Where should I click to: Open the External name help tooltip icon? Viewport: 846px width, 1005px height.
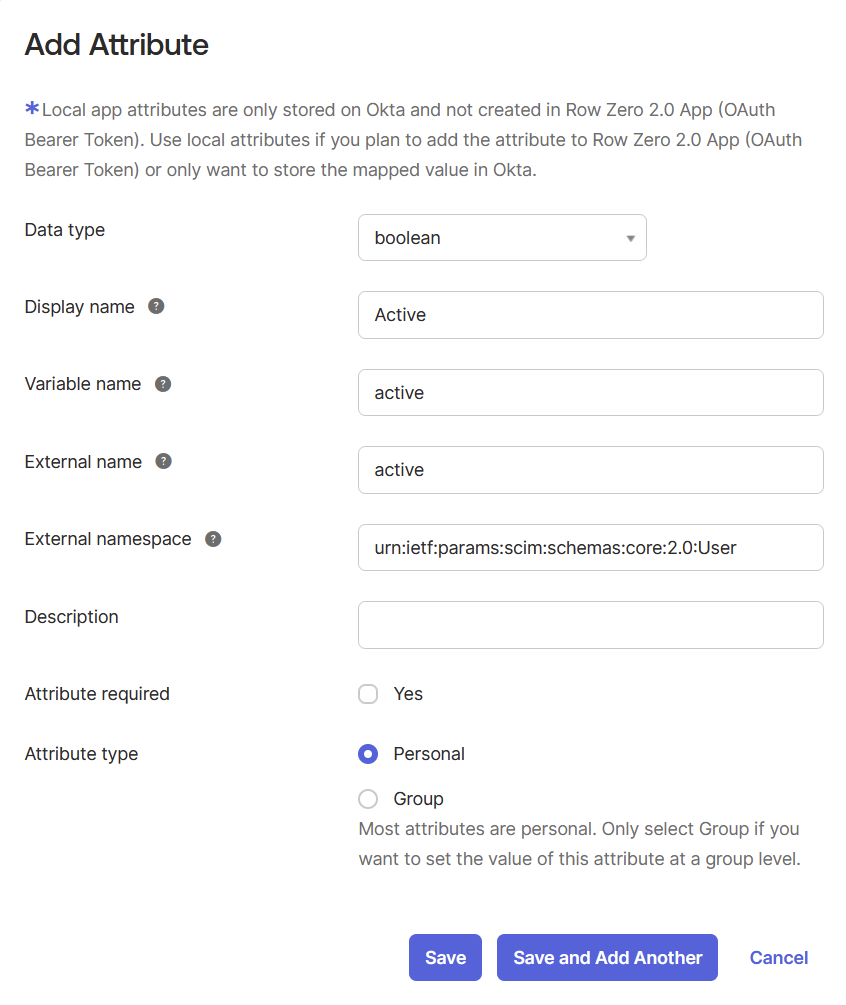(x=164, y=462)
